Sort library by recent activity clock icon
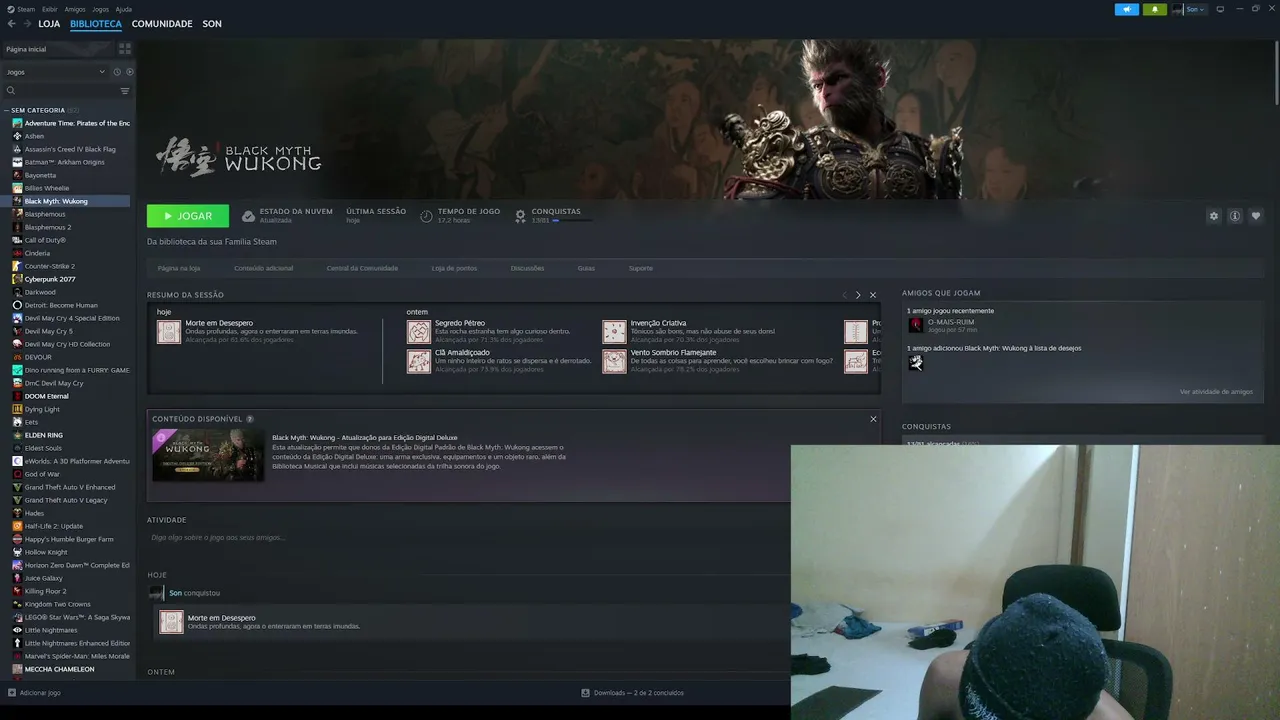Image resolution: width=1280 pixels, height=720 pixels. pyautogui.click(x=117, y=72)
